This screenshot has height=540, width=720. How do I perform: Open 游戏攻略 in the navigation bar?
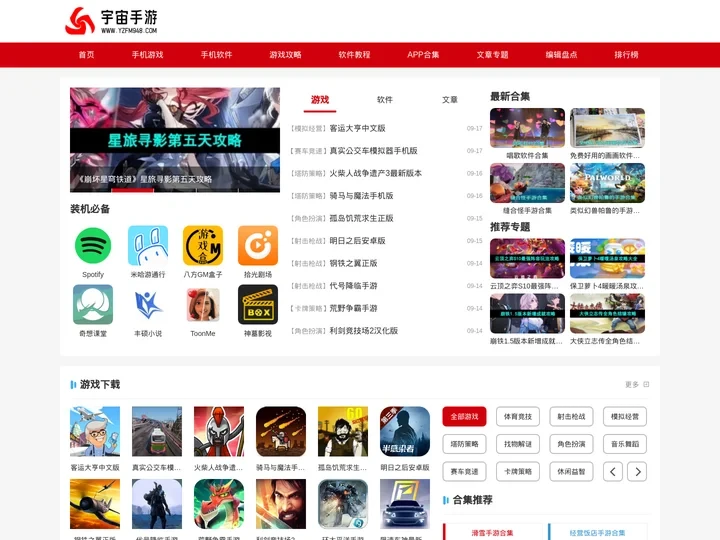285,55
